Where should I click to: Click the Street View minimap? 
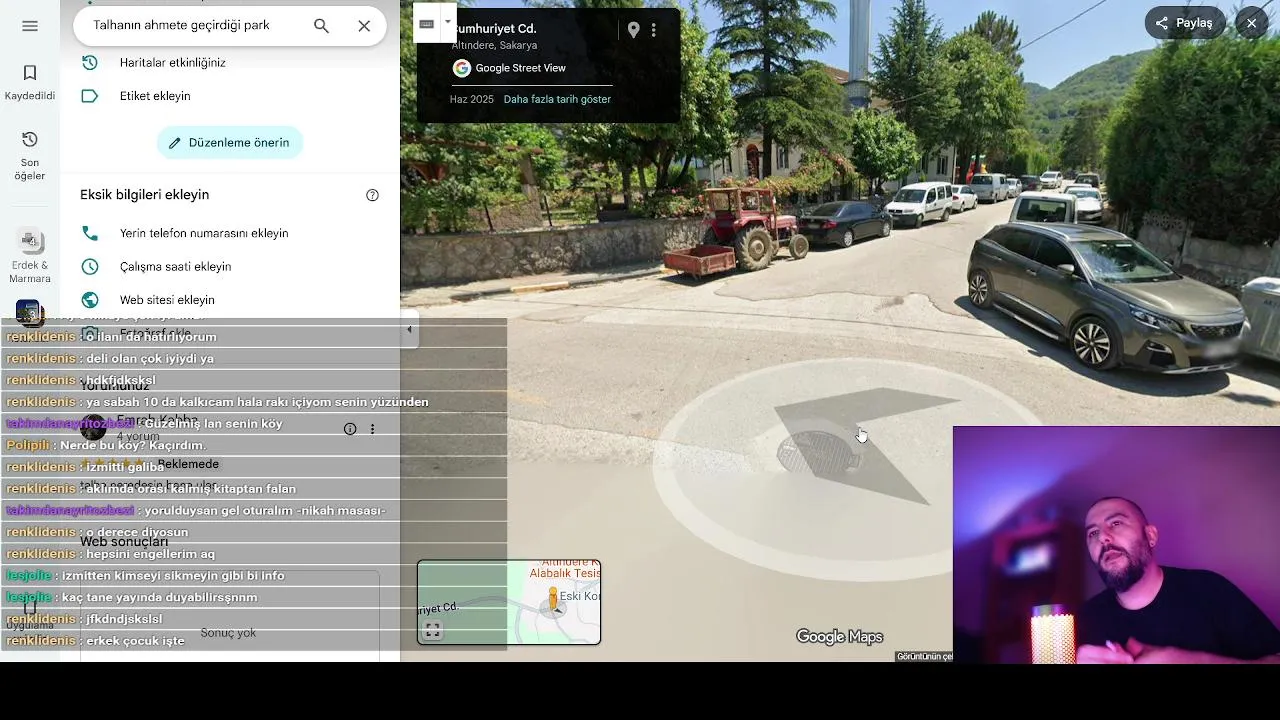pos(509,602)
